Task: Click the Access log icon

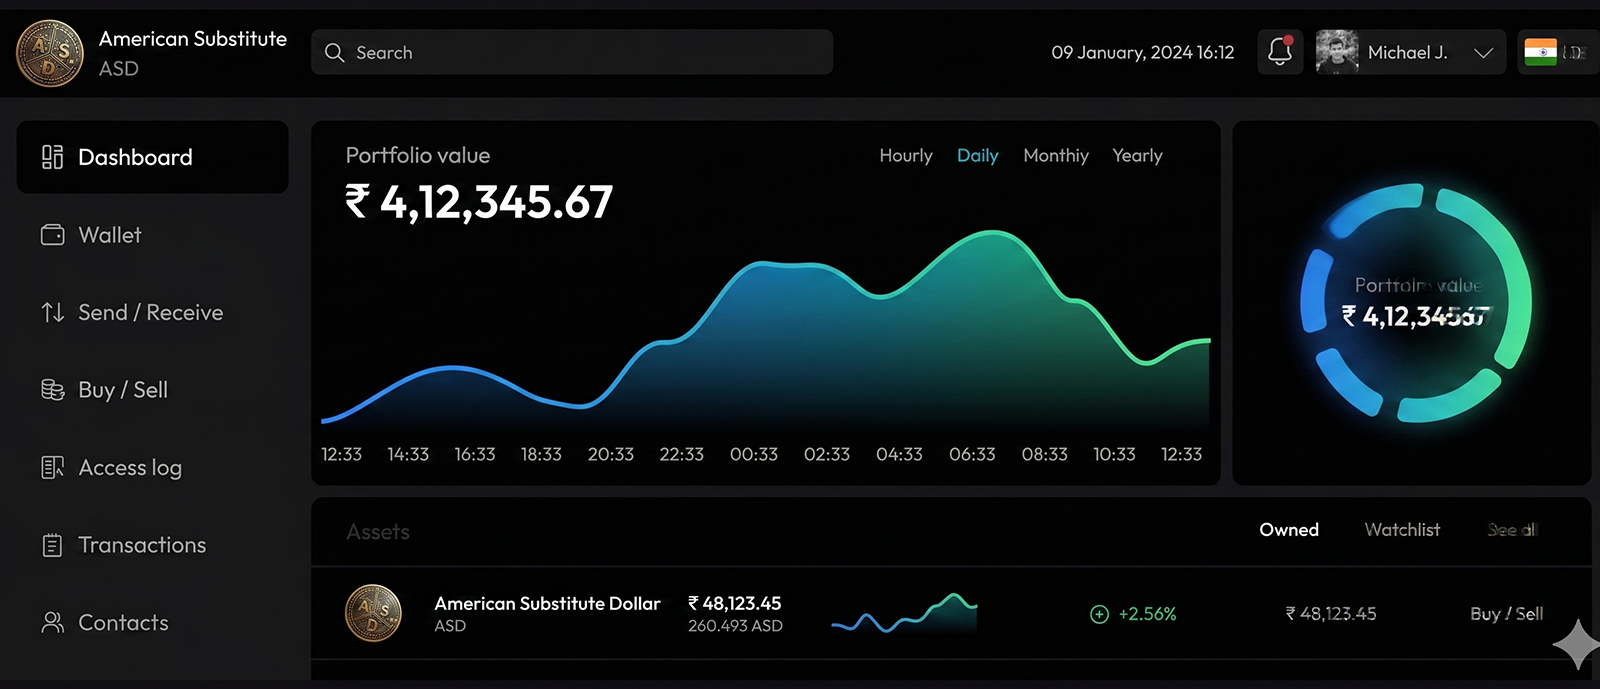Action: (52, 468)
